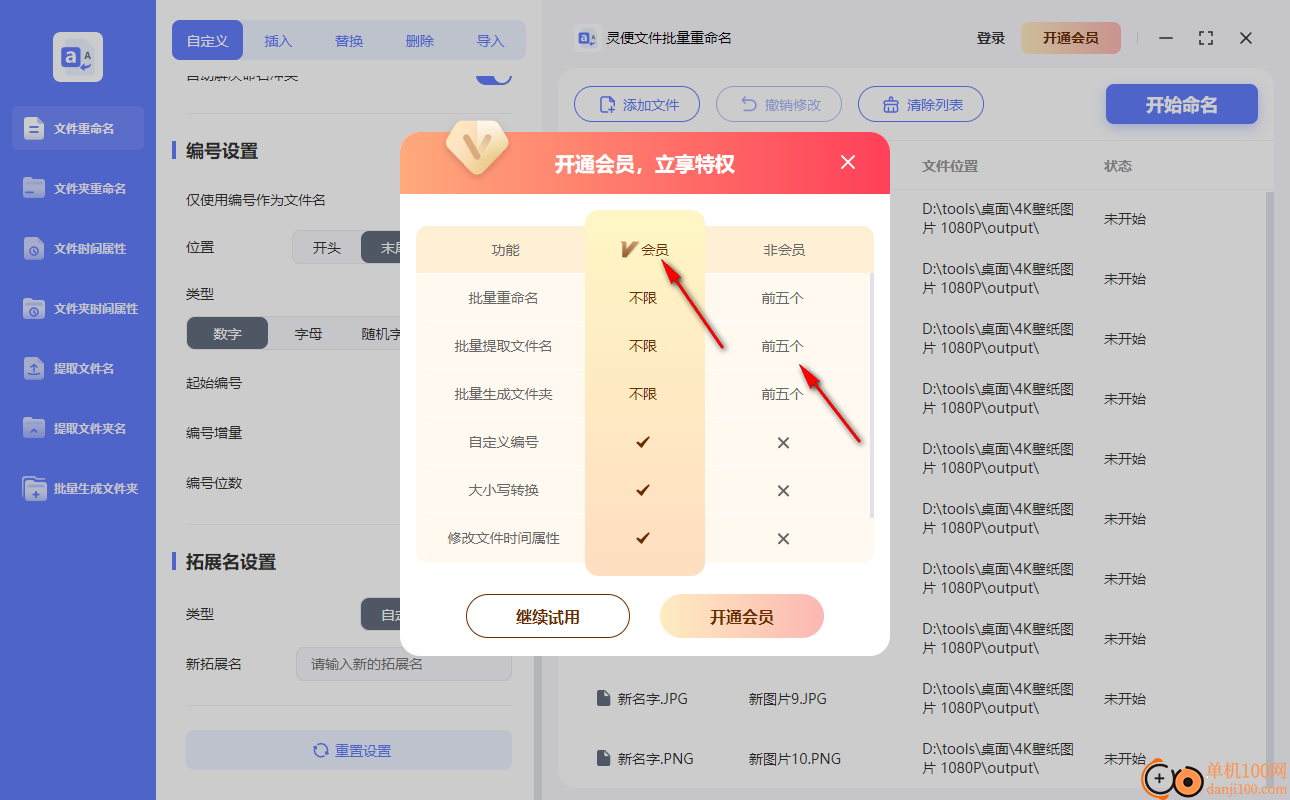Click the app icon next to 灵便文件批量重命名
The image size is (1290, 800).
pos(587,38)
